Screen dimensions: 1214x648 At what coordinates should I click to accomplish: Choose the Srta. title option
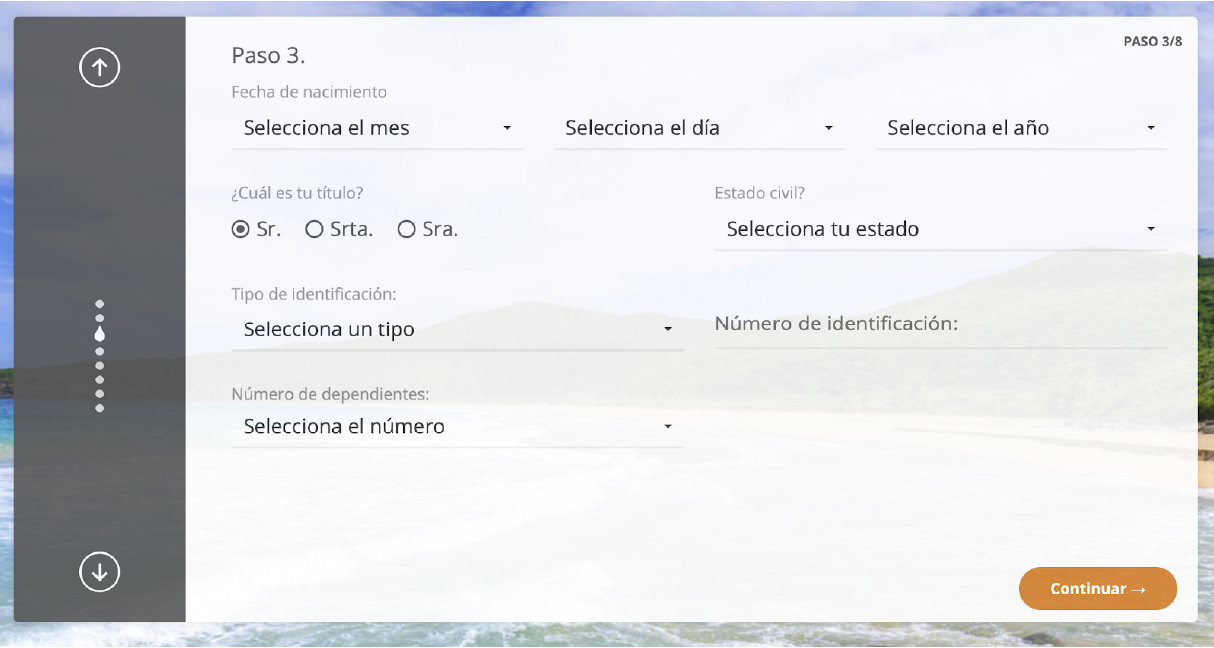tap(314, 230)
